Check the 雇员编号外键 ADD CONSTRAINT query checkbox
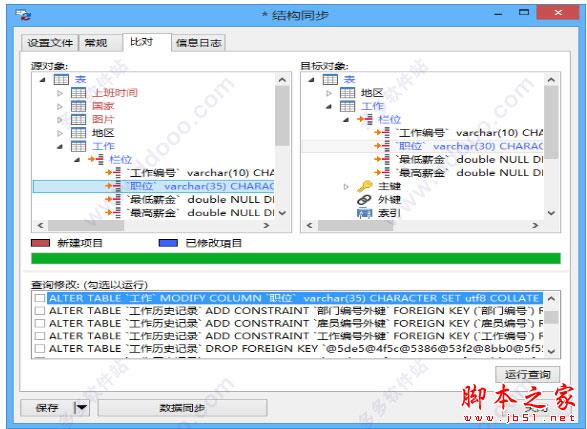This screenshot has width=587, height=429. point(40,323)
